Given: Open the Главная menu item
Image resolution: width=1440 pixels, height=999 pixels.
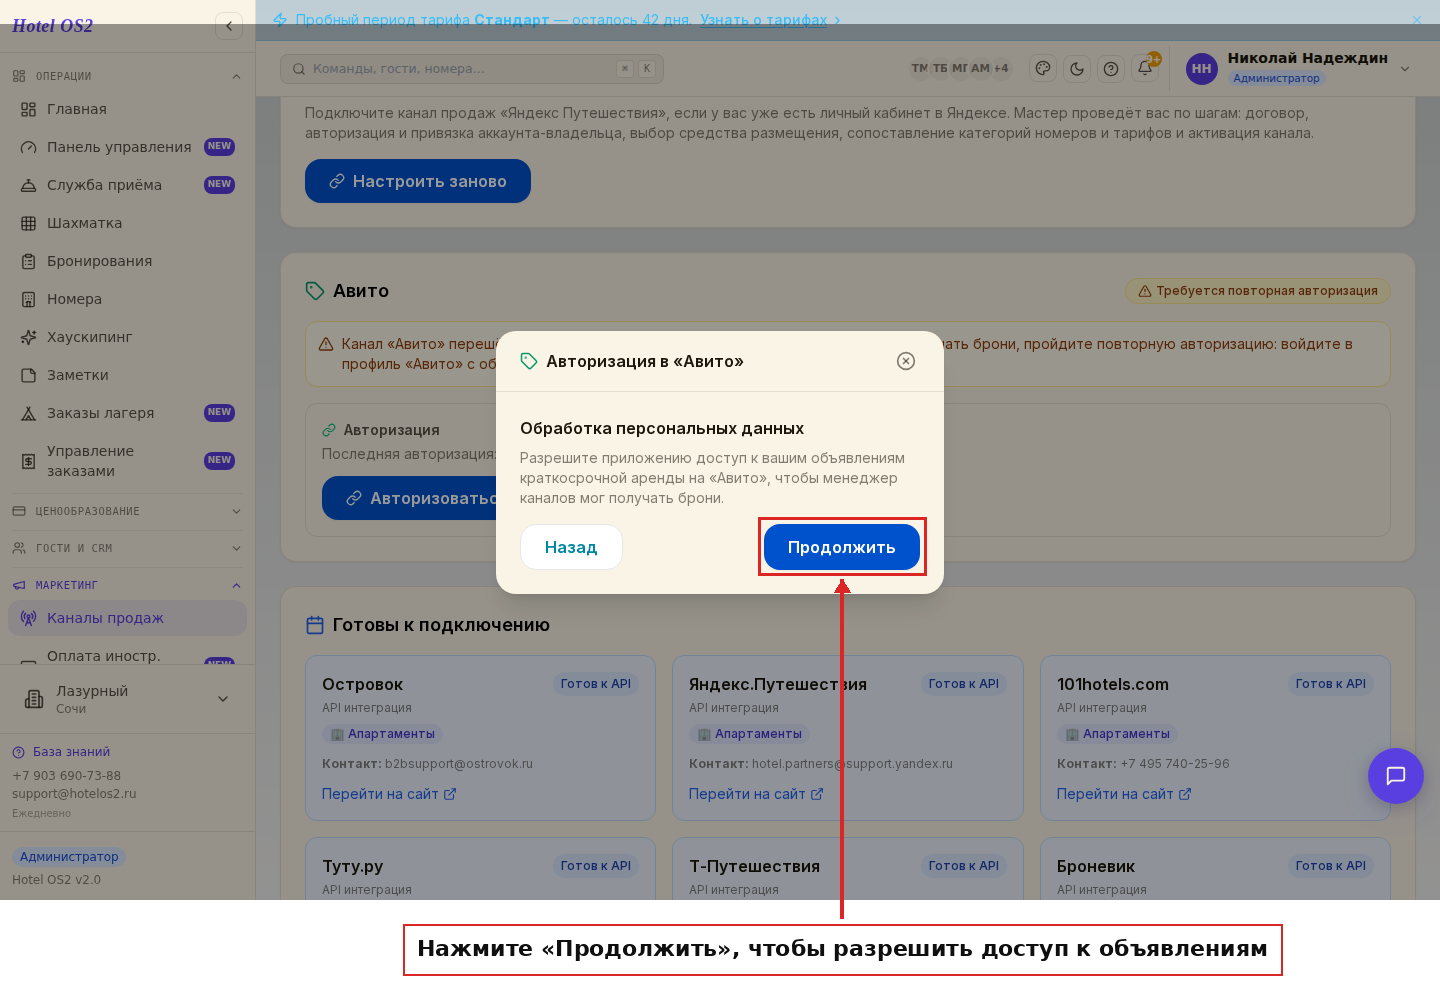Looking at the screenshot, I should pyautogui.click(x=127, y=109).
